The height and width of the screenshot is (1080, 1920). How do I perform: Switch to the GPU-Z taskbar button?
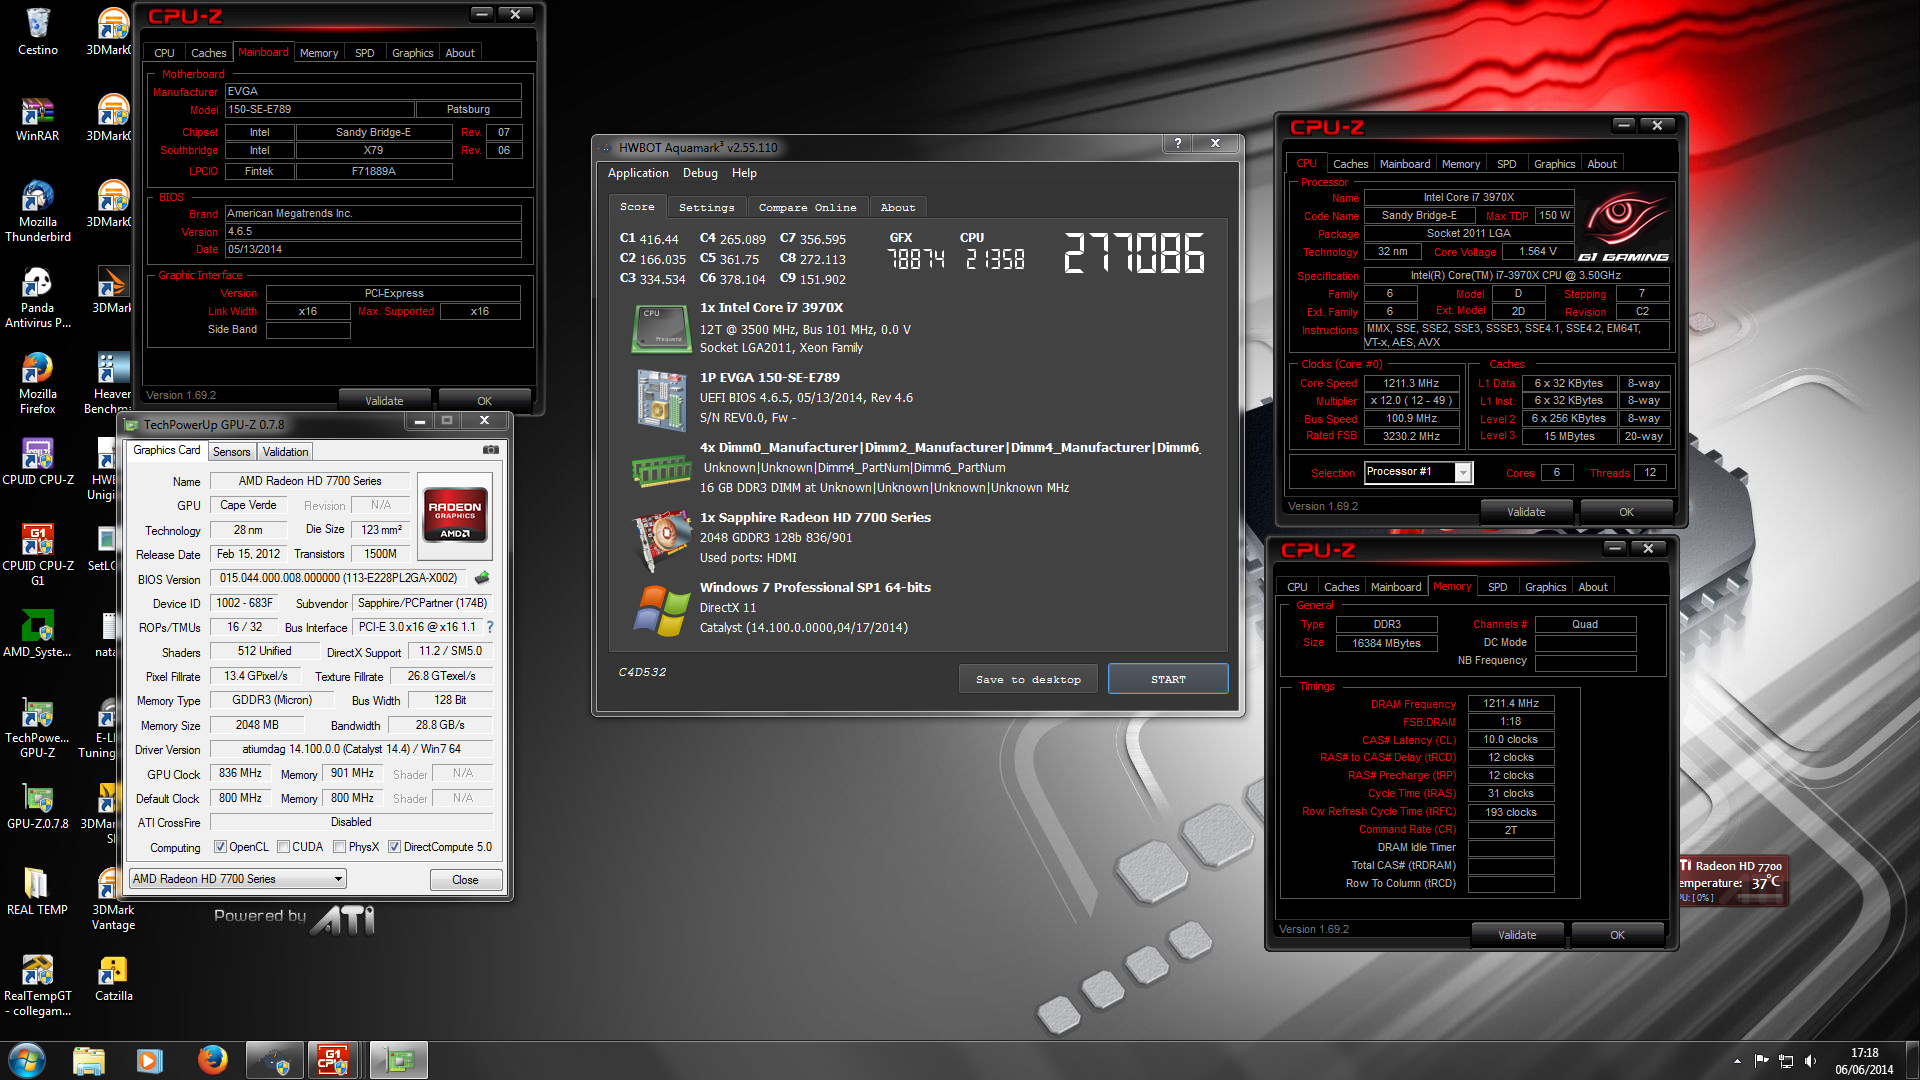[398, 1060]
